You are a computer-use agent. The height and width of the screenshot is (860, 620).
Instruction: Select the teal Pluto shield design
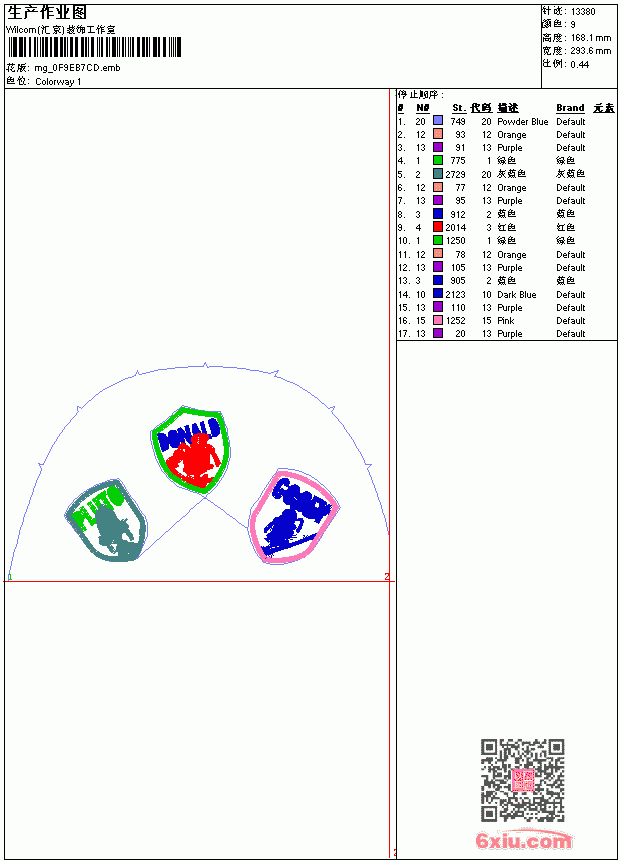coord(106,520)
